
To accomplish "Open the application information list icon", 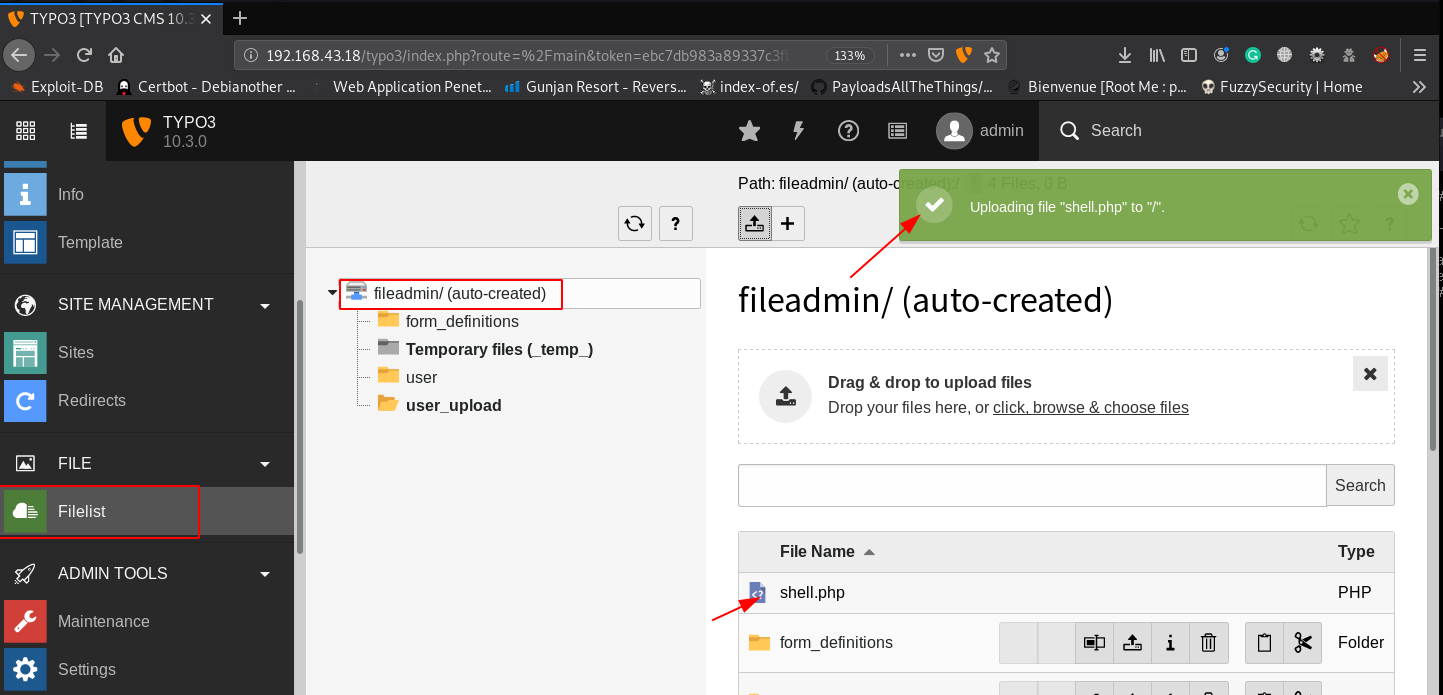I will coord(898,130).
